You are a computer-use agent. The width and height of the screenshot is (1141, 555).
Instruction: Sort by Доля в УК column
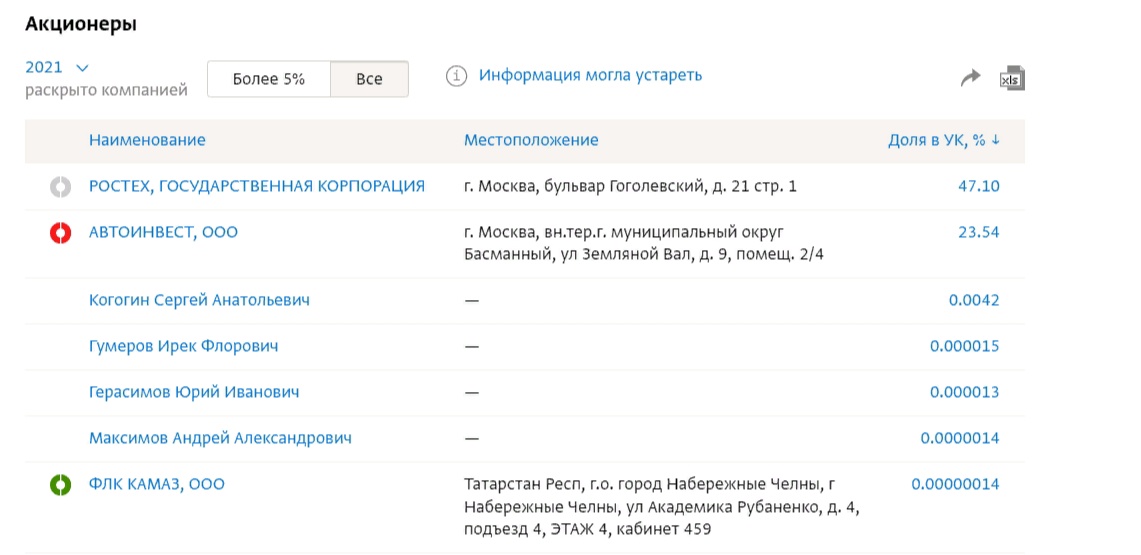coord(943,140)
